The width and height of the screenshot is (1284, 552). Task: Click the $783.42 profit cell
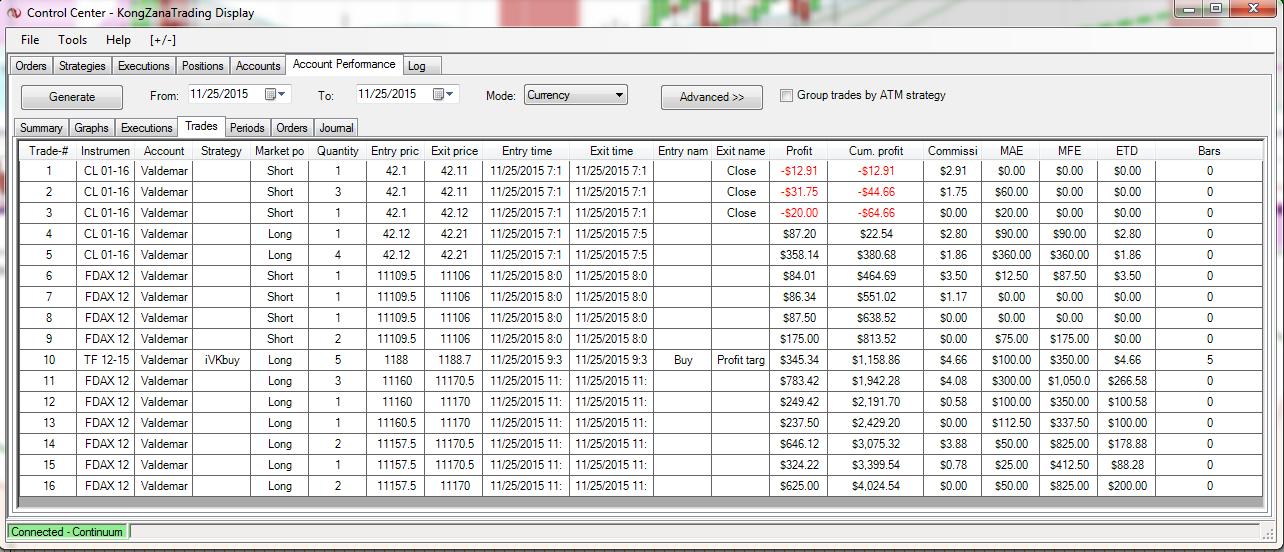(x=799, y=381)
